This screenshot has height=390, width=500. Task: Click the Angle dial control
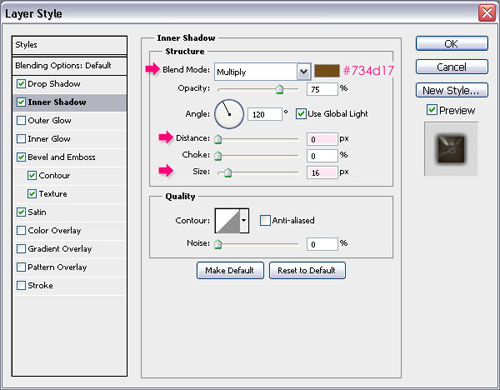click(x=229, y=114)
